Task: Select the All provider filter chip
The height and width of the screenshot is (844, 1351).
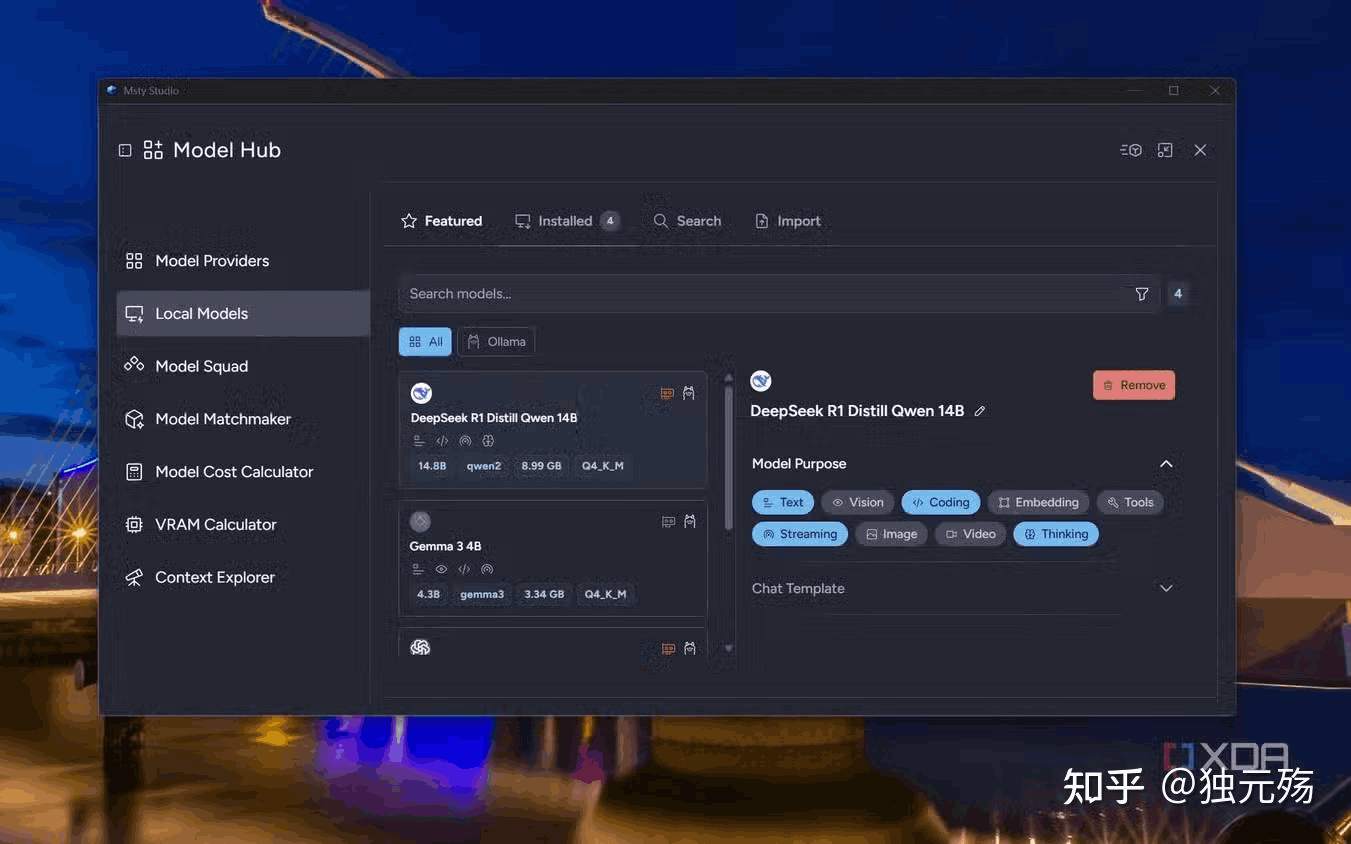Action: [425, 342]
